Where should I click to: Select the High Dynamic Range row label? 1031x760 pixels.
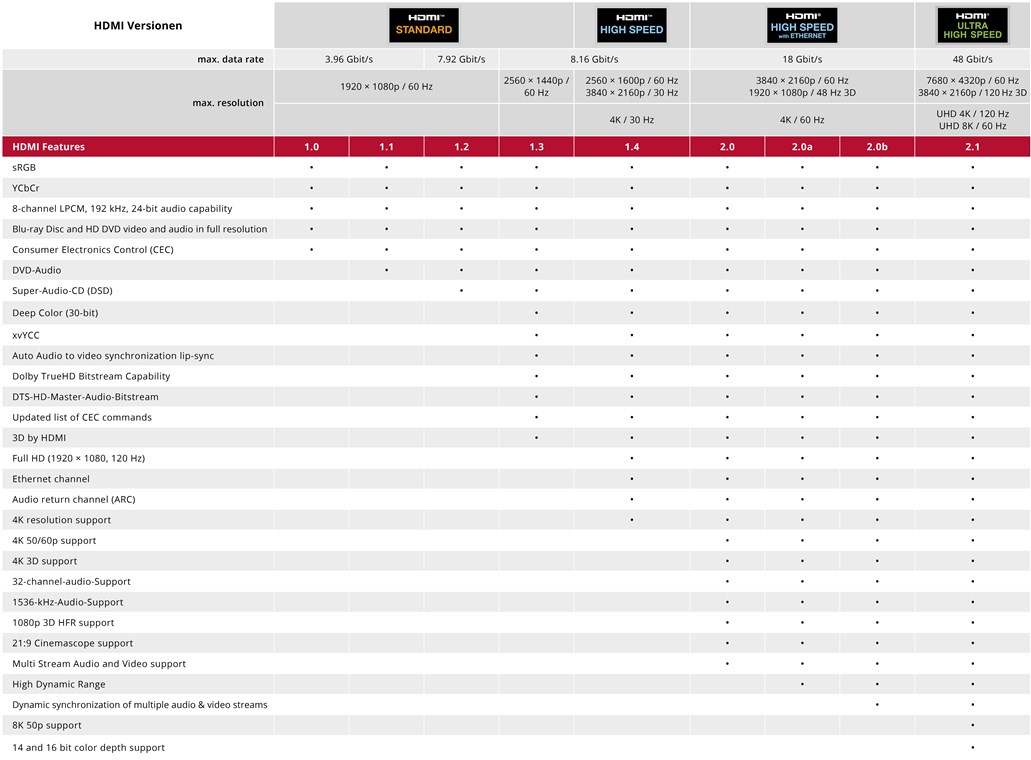(x=58, y=684)
